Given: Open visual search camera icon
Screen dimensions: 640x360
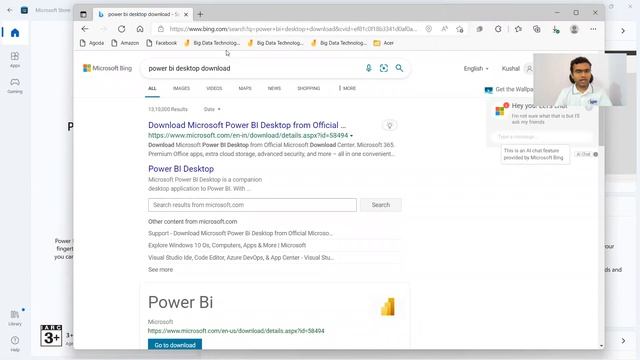Looking at the screenshot, I should point(383,68).
